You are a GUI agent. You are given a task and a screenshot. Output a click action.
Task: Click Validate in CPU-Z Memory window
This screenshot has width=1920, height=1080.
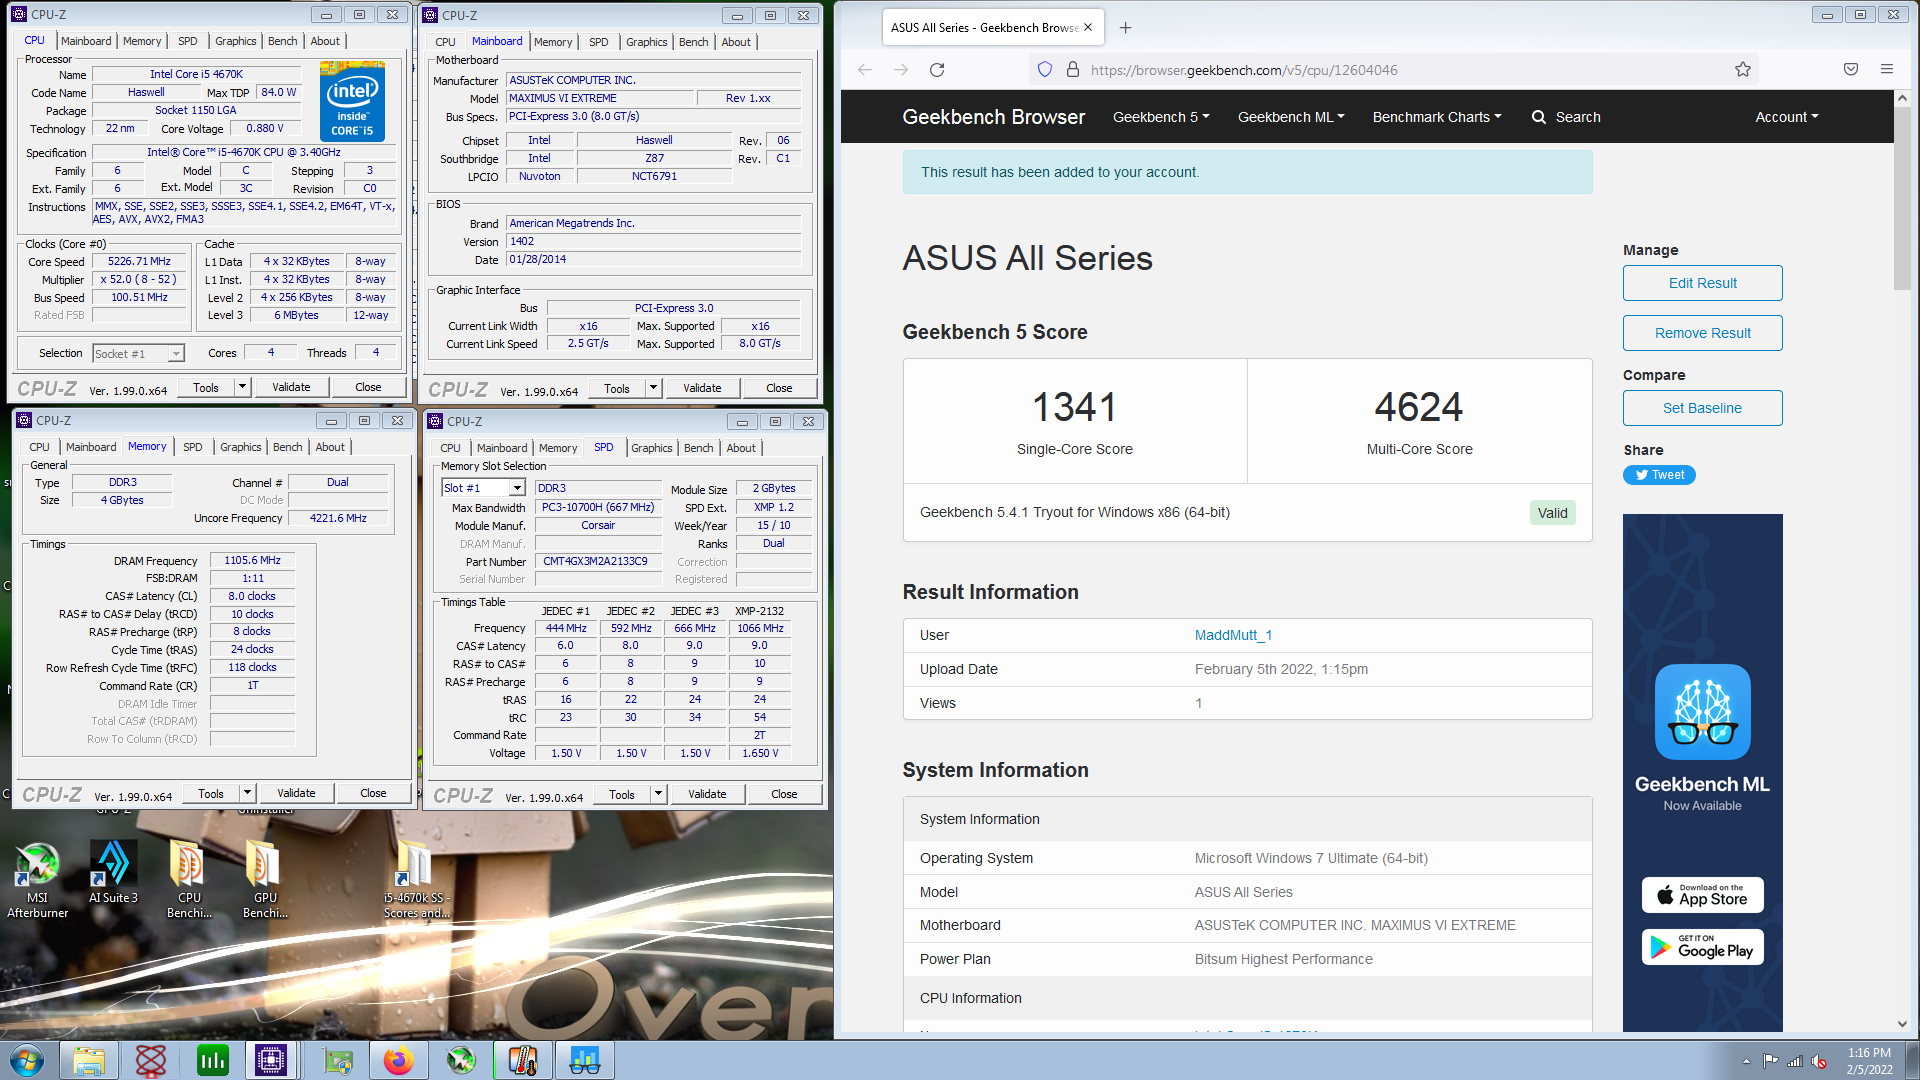coord(296,793)
